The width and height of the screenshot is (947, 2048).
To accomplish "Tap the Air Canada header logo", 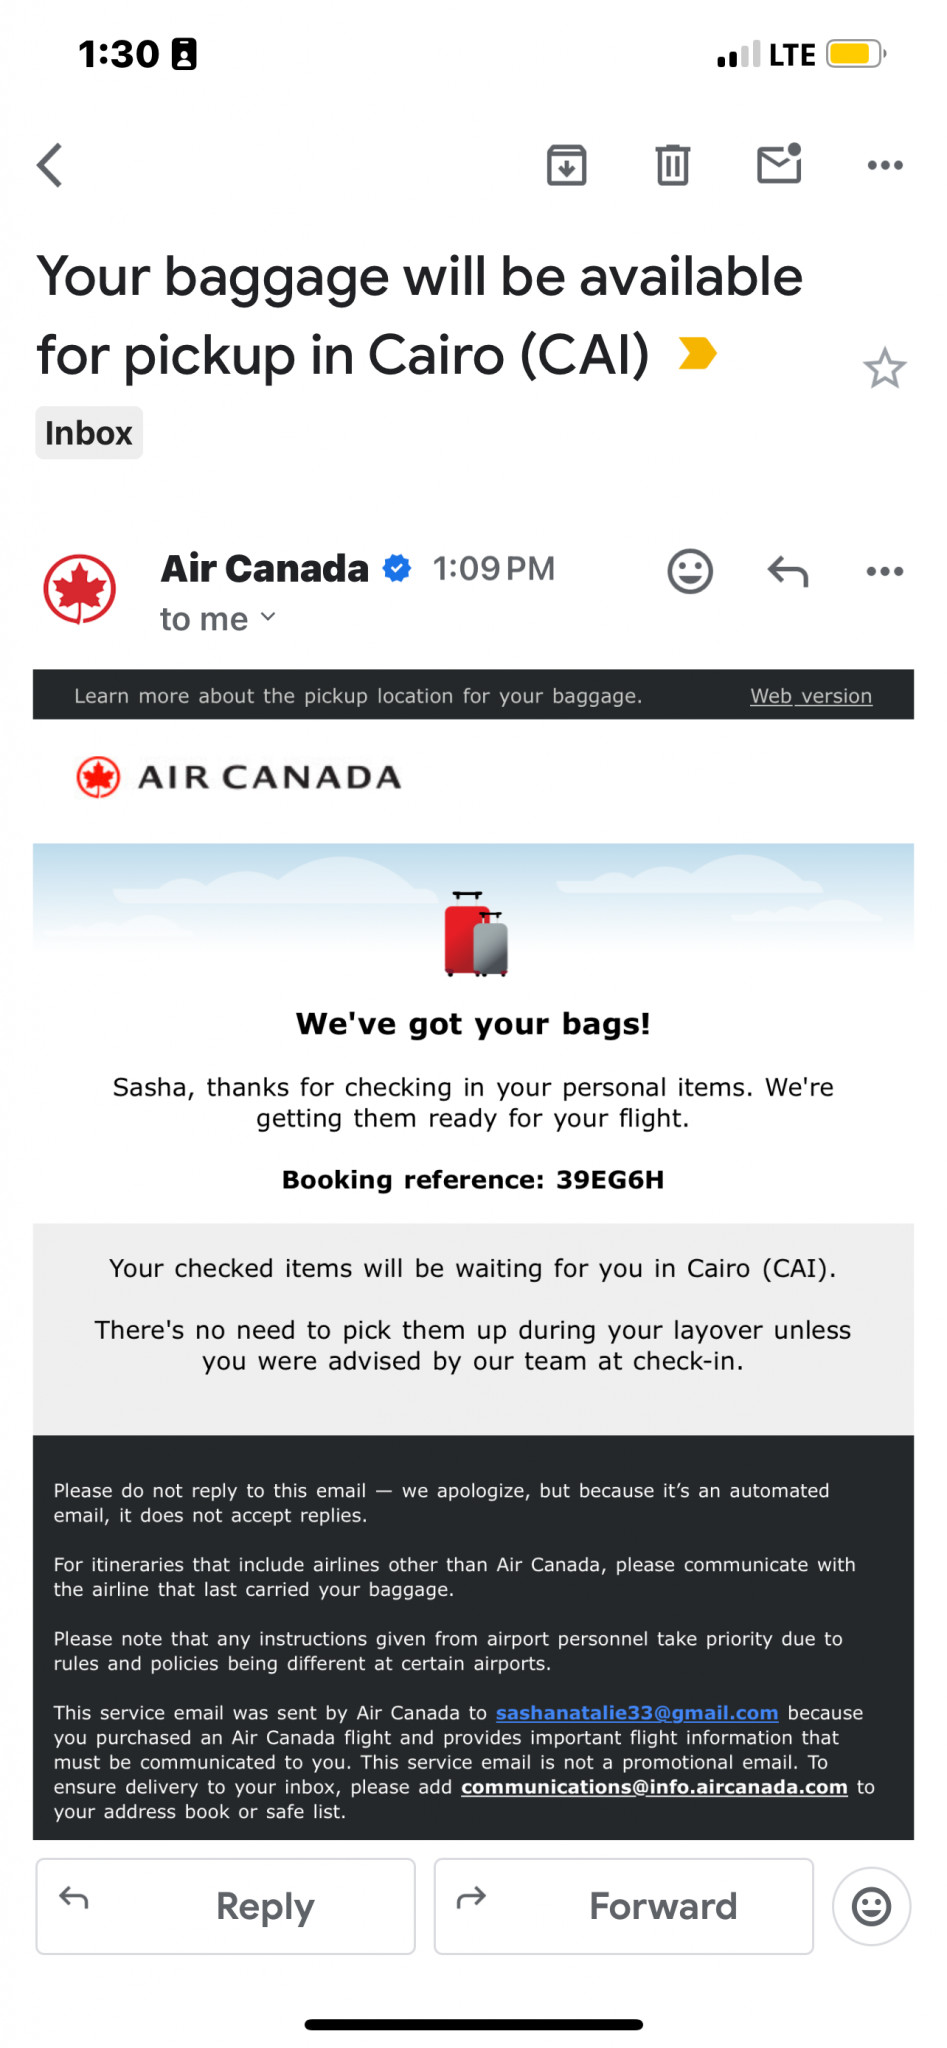I will (240, 777).
